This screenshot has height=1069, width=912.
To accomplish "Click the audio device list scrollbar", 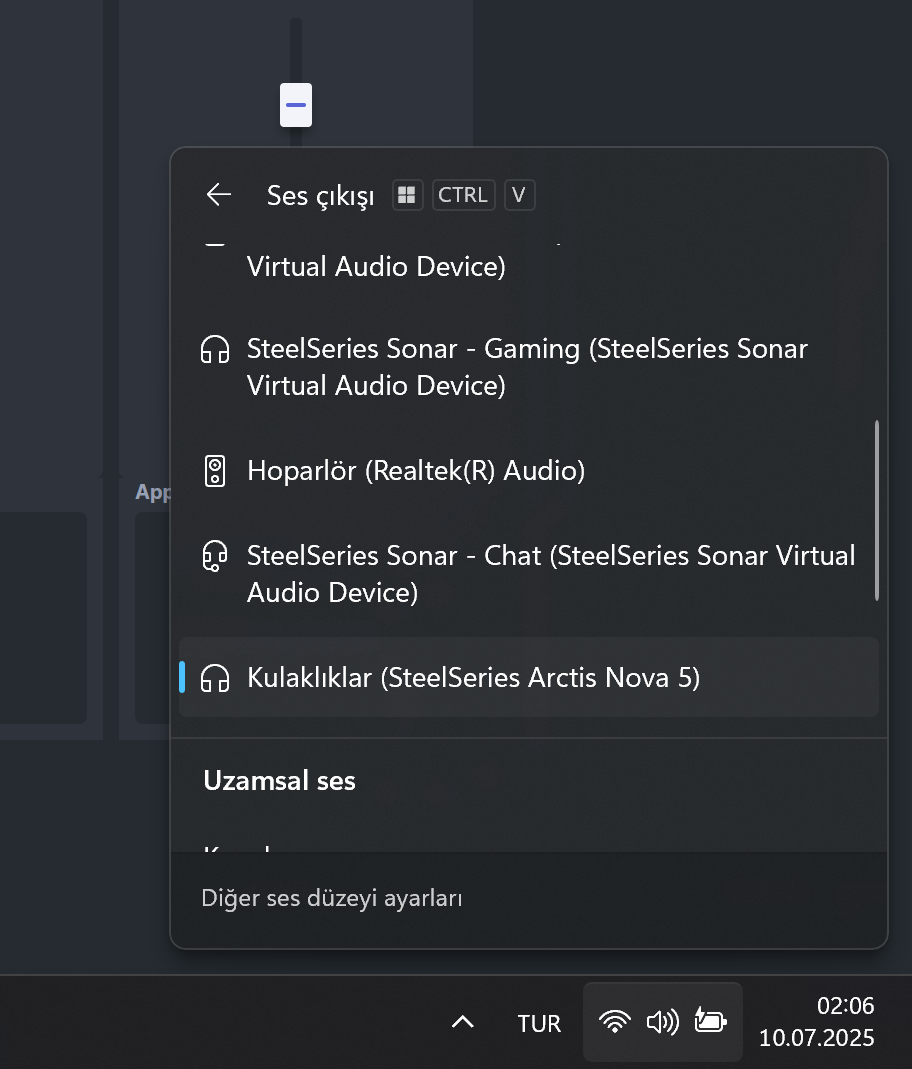I will [877, 511].
